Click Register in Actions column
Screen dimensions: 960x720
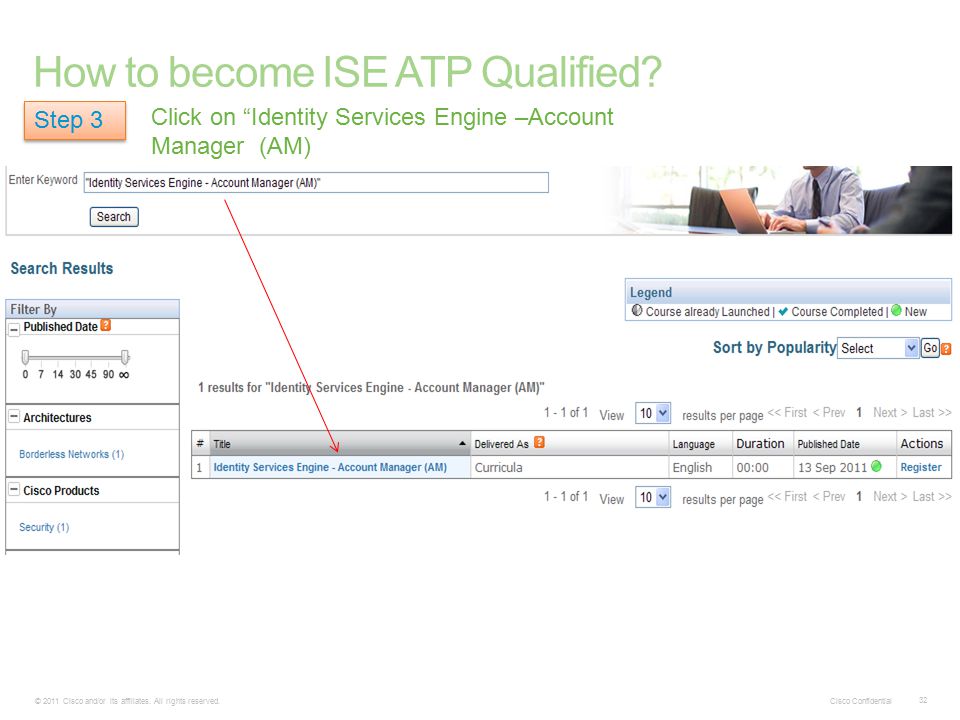921,467
